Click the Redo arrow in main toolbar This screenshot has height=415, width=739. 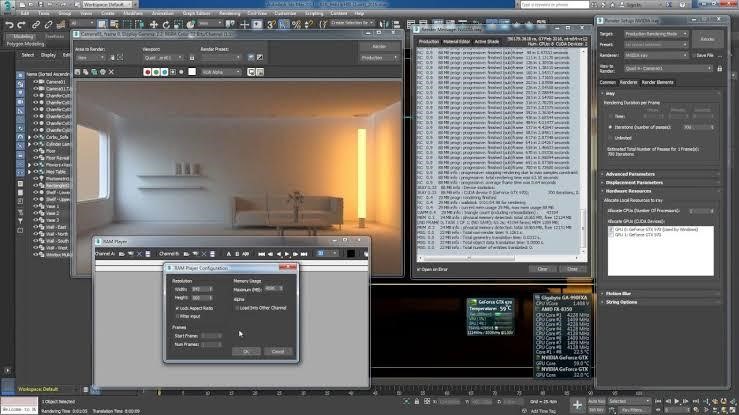coord(21,24)
